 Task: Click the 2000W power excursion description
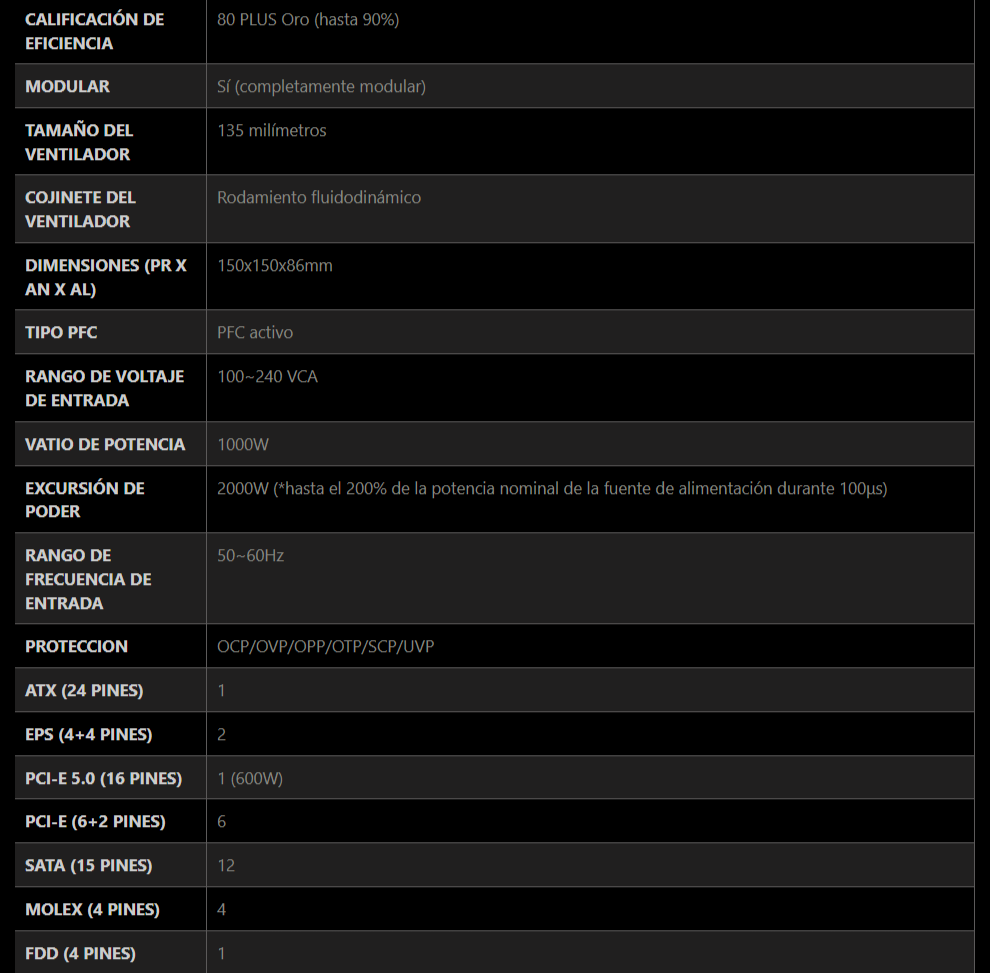pyautogui.click(x=552, y=488)
